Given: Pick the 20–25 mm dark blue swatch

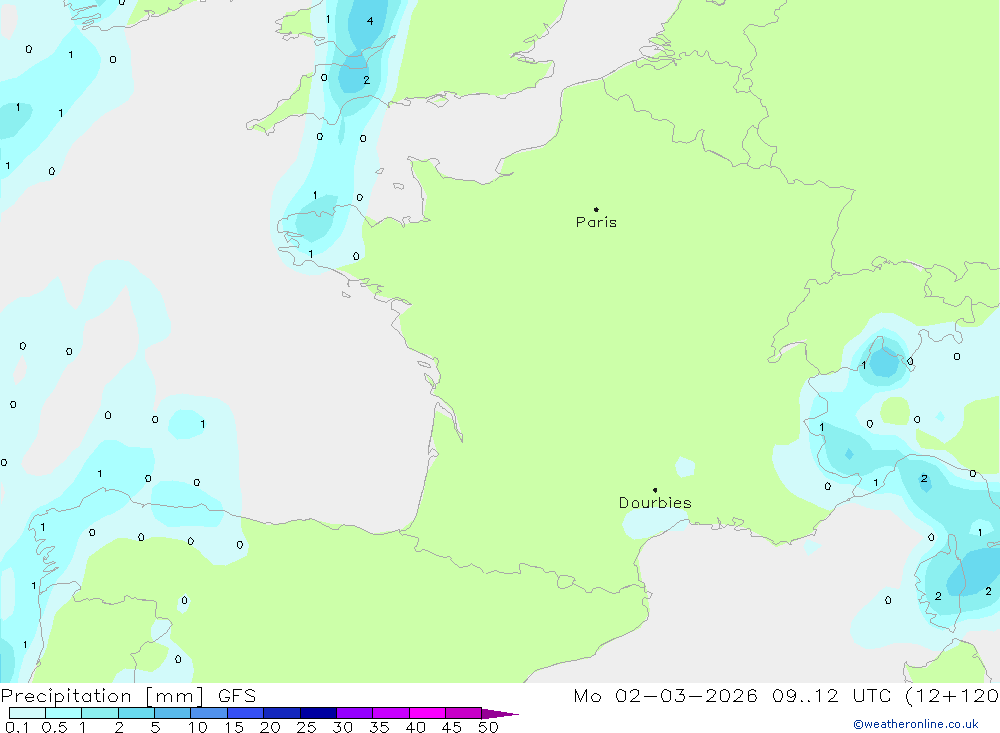Looking at the screenshot, I should click(281, 713).
